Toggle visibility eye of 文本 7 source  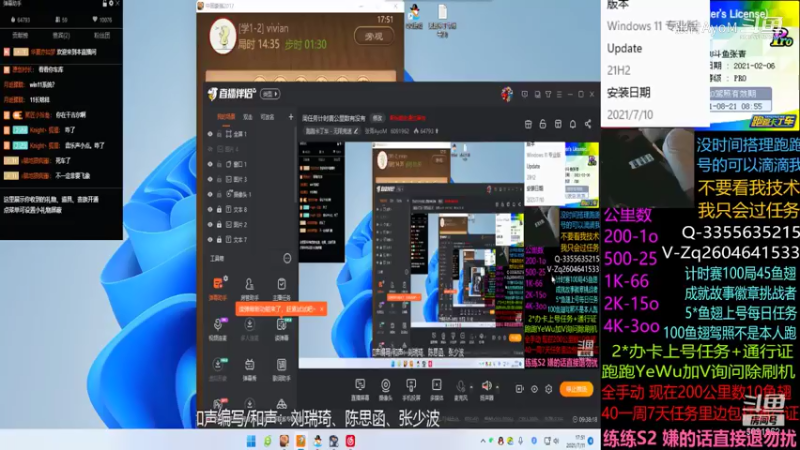pyautogui.click(x=210, y=239)
